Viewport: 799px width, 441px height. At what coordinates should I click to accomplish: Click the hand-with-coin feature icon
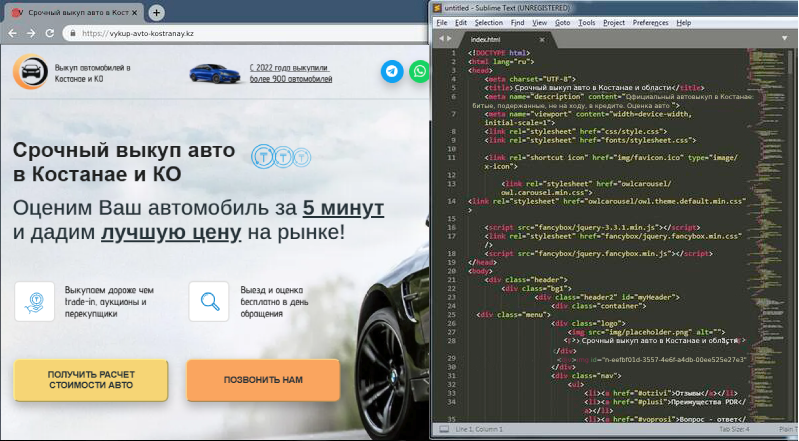click(x=35, y=301)
